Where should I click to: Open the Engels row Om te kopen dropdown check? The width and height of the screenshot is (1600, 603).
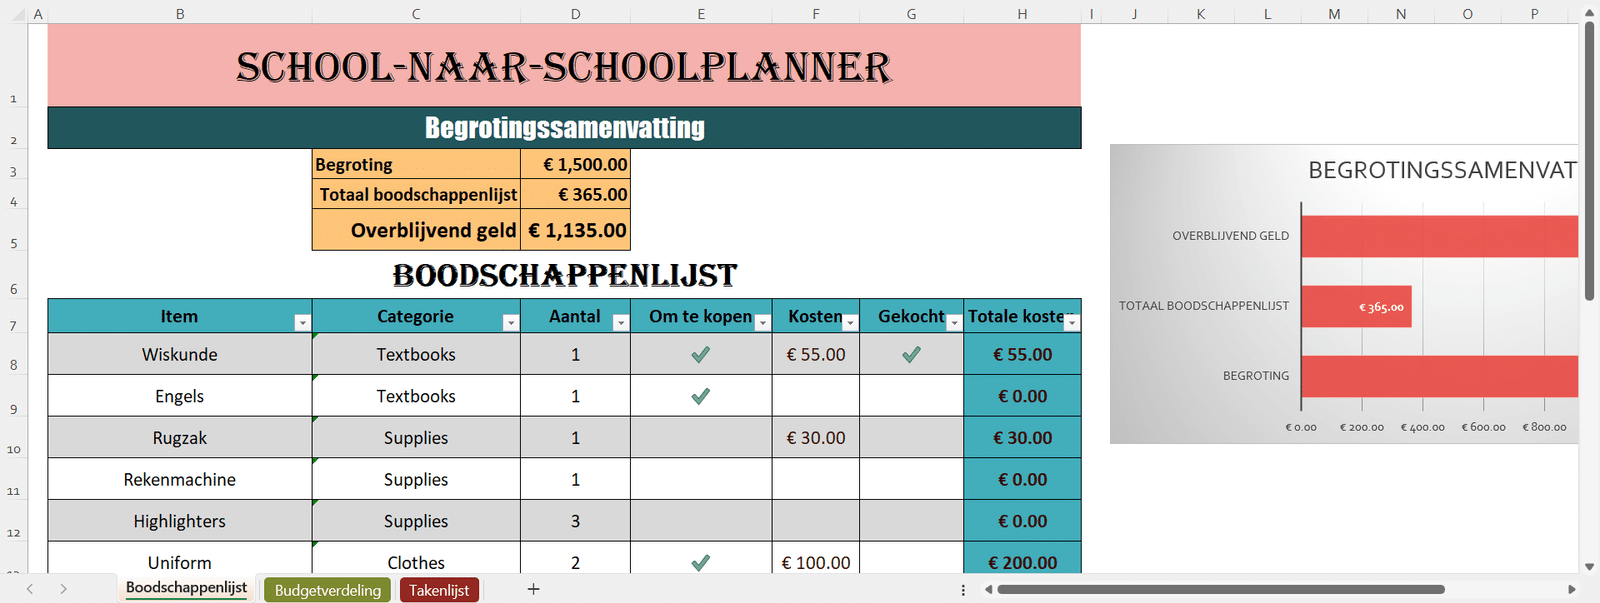pyautogui.click(x=701, y=395)
